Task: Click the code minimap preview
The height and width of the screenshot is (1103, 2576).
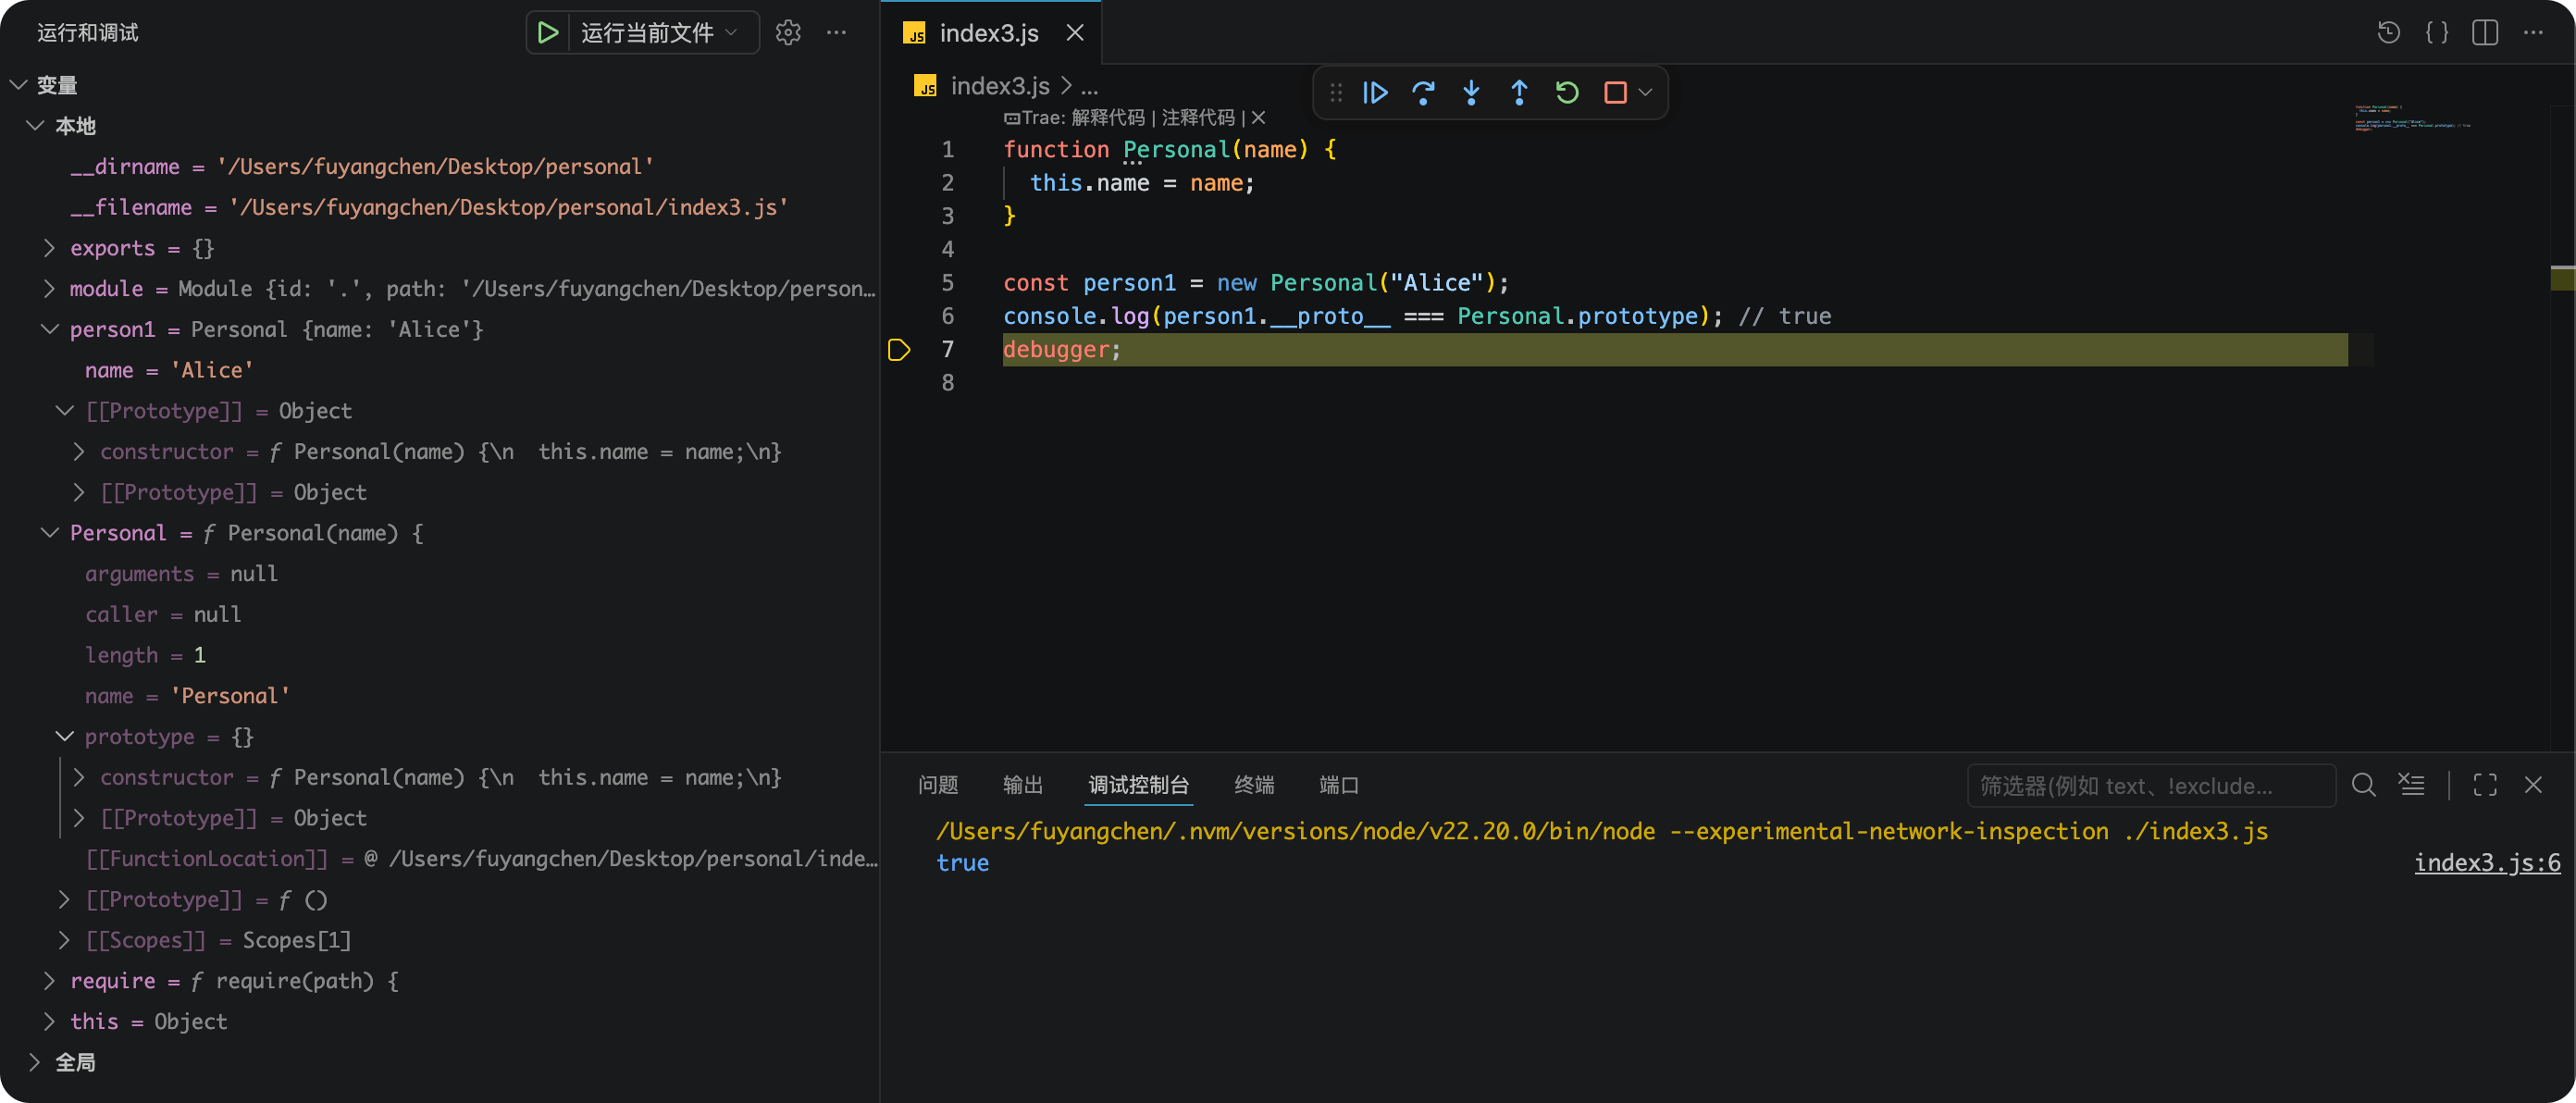Action: [x=2412, y=118]
